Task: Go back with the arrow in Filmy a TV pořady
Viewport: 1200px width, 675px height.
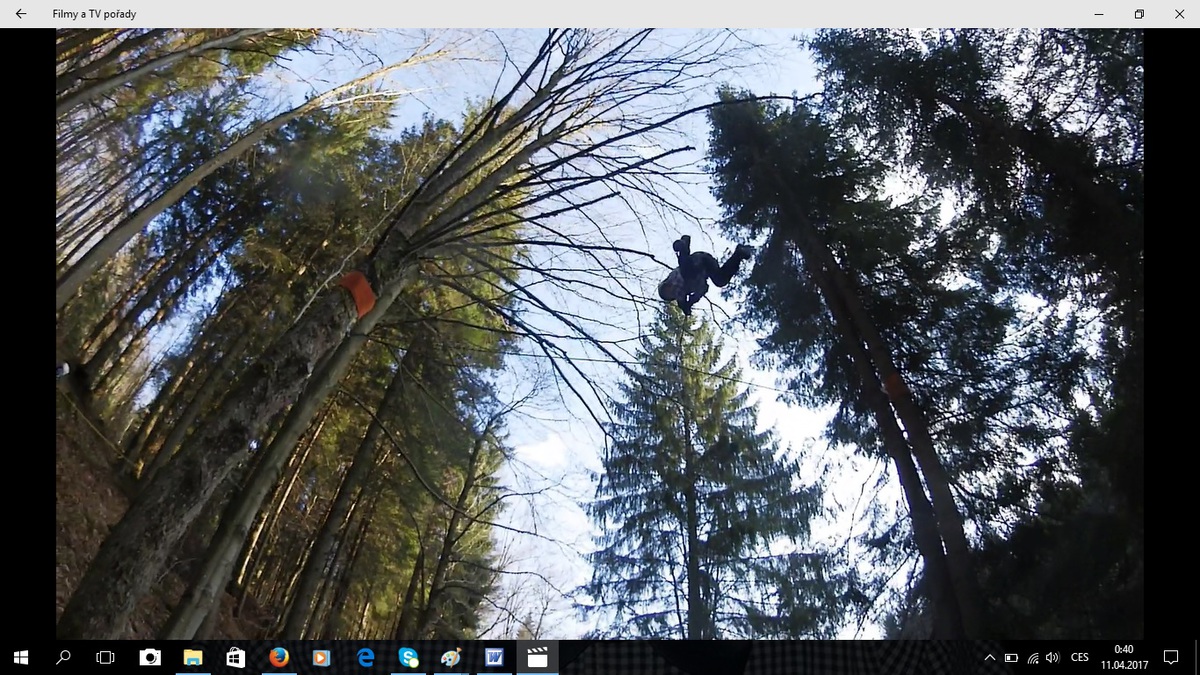Action: click(20, 14)
